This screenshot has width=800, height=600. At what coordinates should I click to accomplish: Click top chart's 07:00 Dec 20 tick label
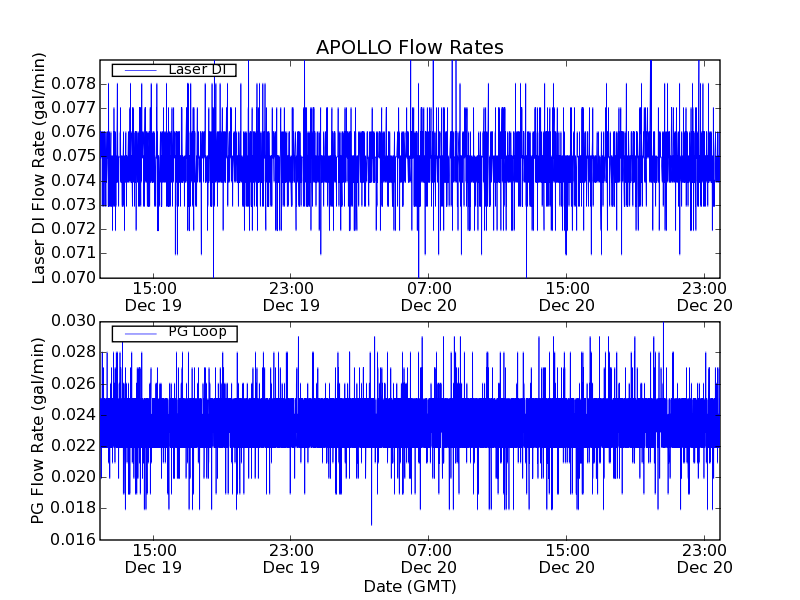point(428,297)
